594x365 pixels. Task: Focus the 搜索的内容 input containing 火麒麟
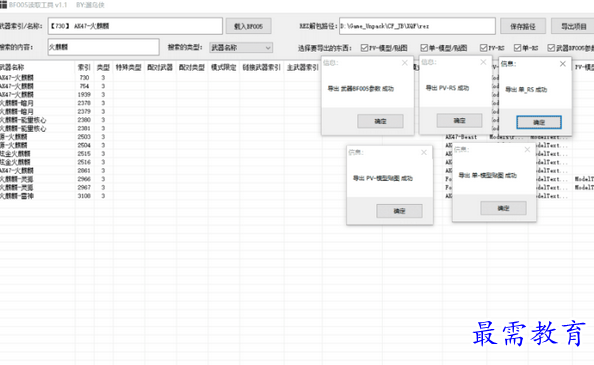103,47
